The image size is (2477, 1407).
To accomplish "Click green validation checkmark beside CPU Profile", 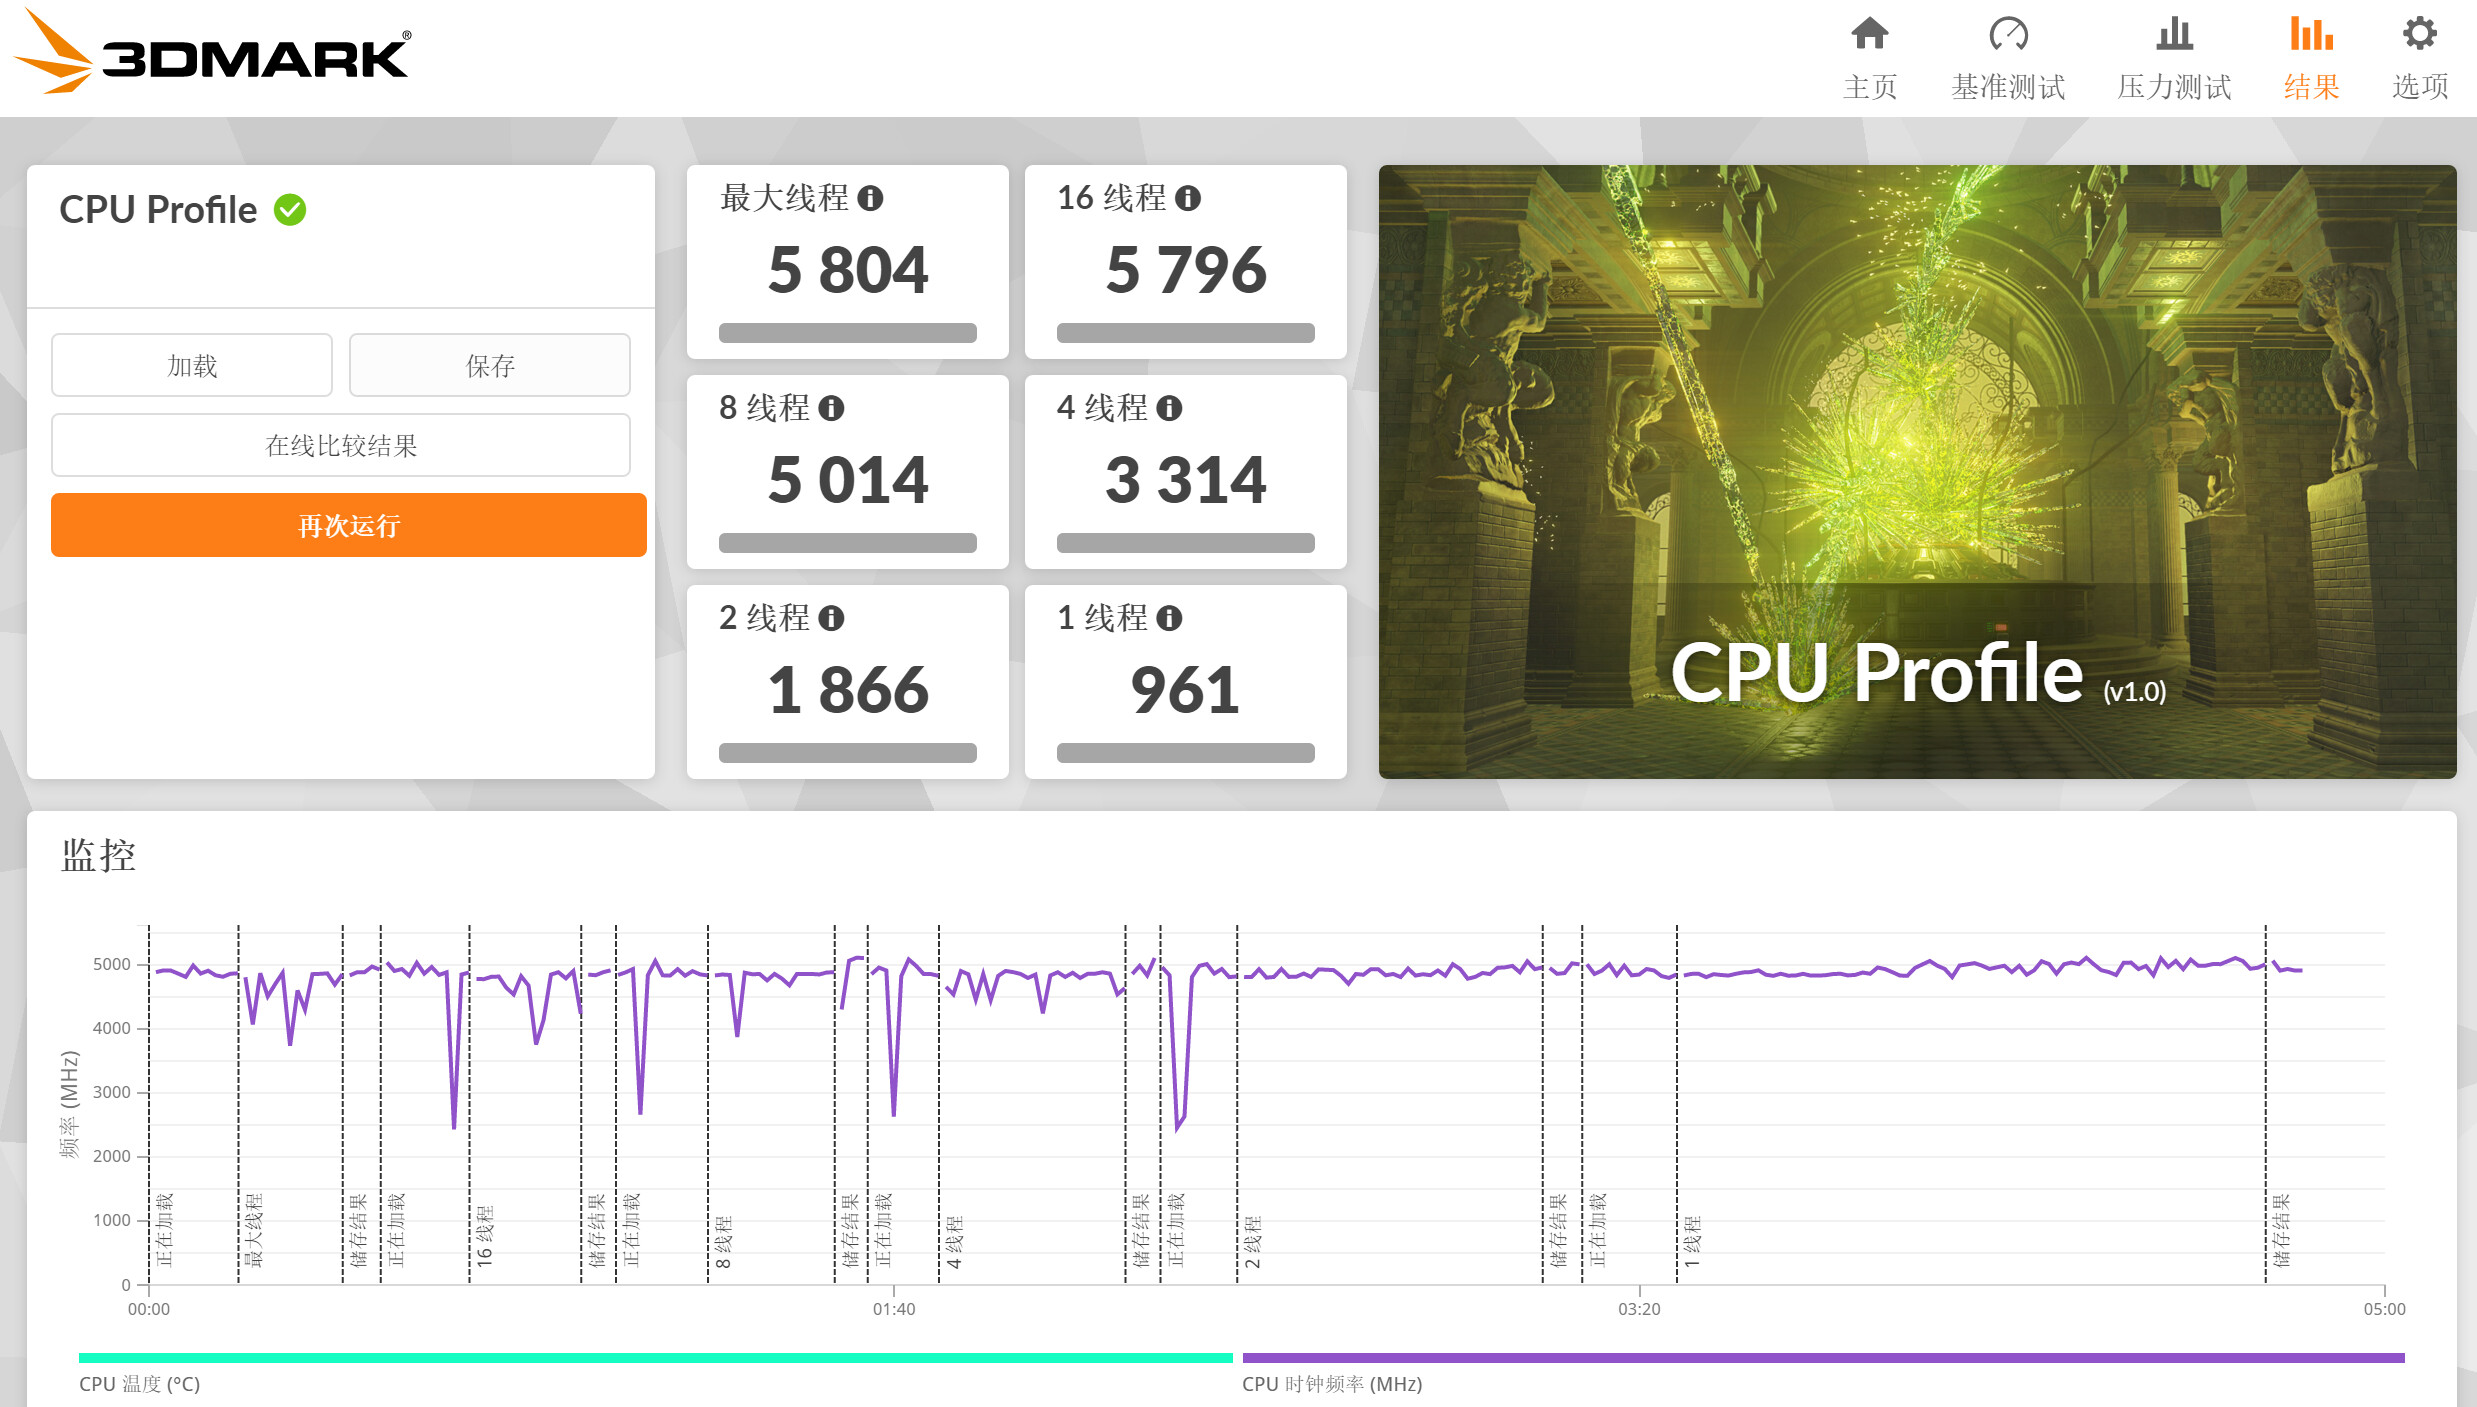I will 290,210.
